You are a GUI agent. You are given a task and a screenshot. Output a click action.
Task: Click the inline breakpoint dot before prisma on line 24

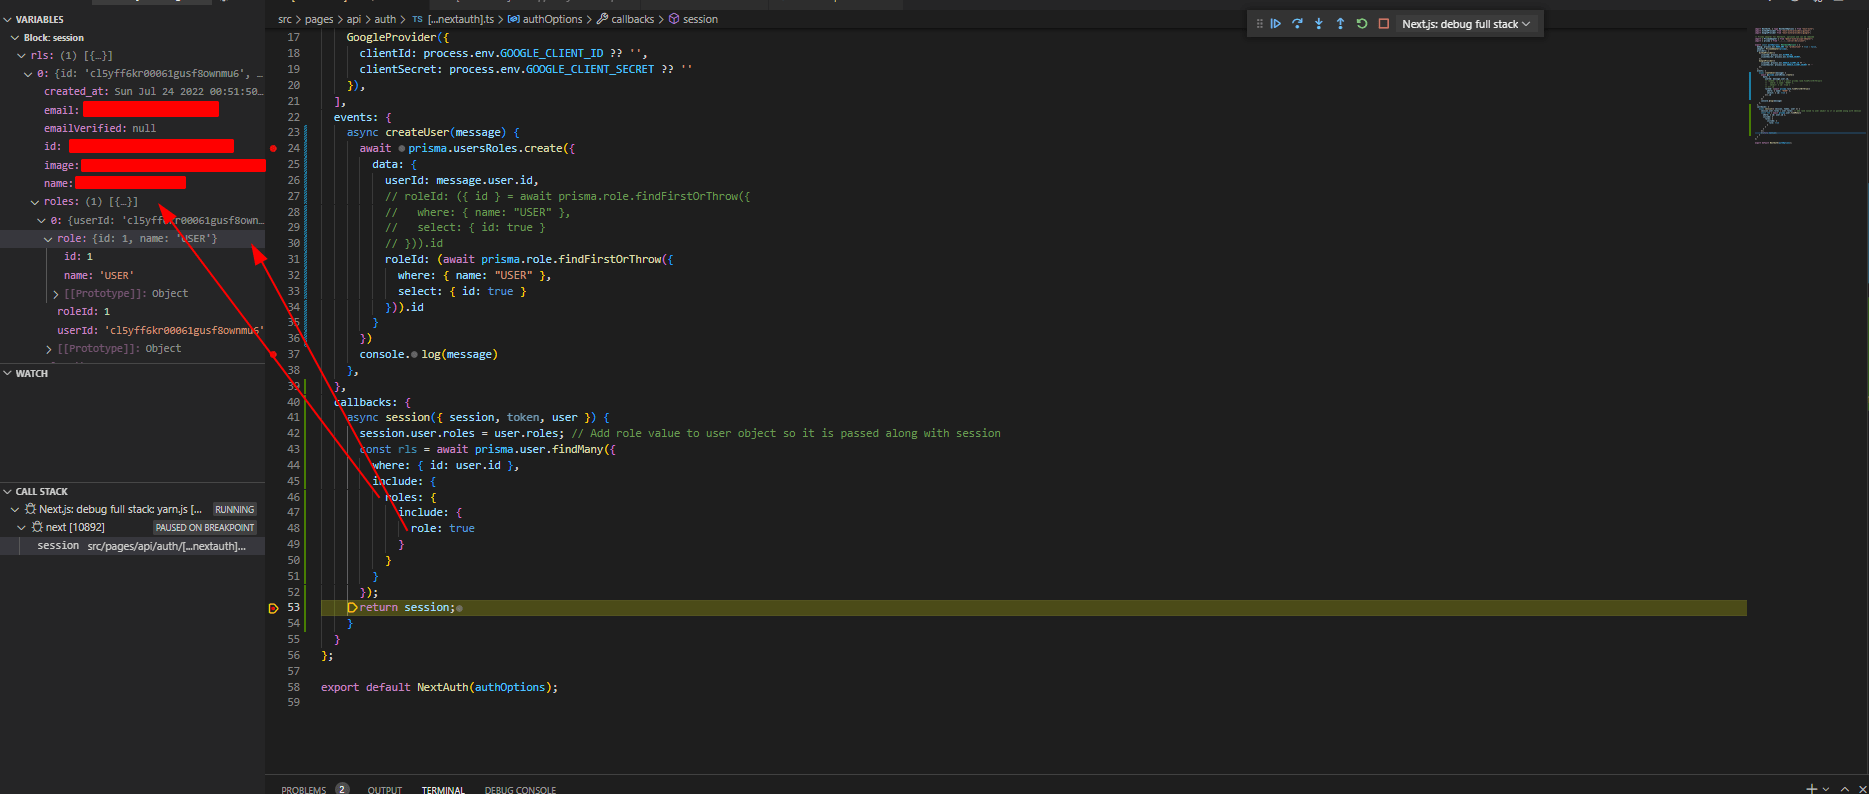[402, 149]
